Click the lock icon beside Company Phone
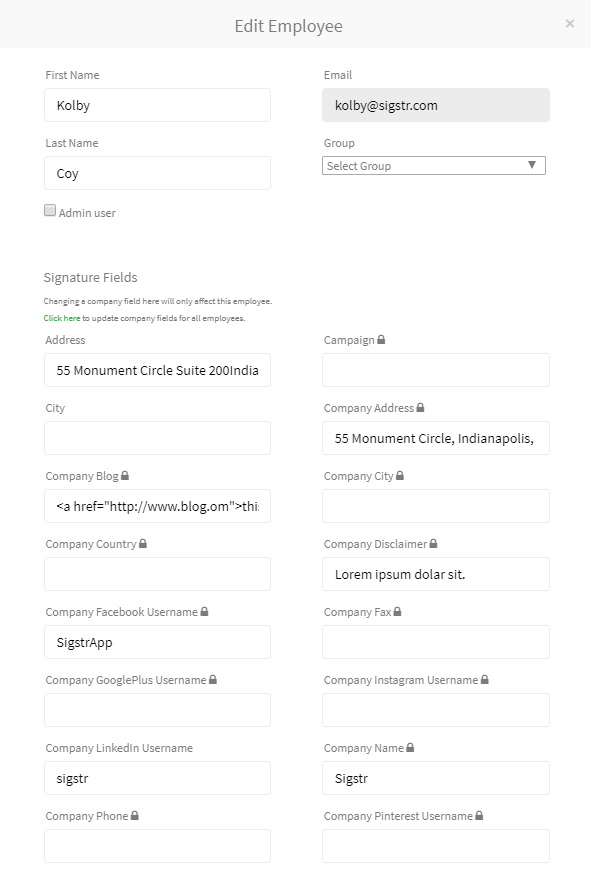591x871 pixels. pyautogui.click(x=134, y=815)
